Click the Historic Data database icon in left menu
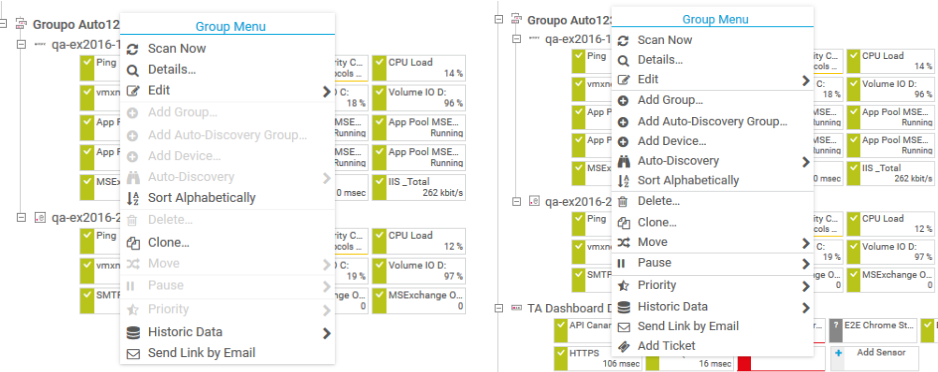 click(133, 332)
